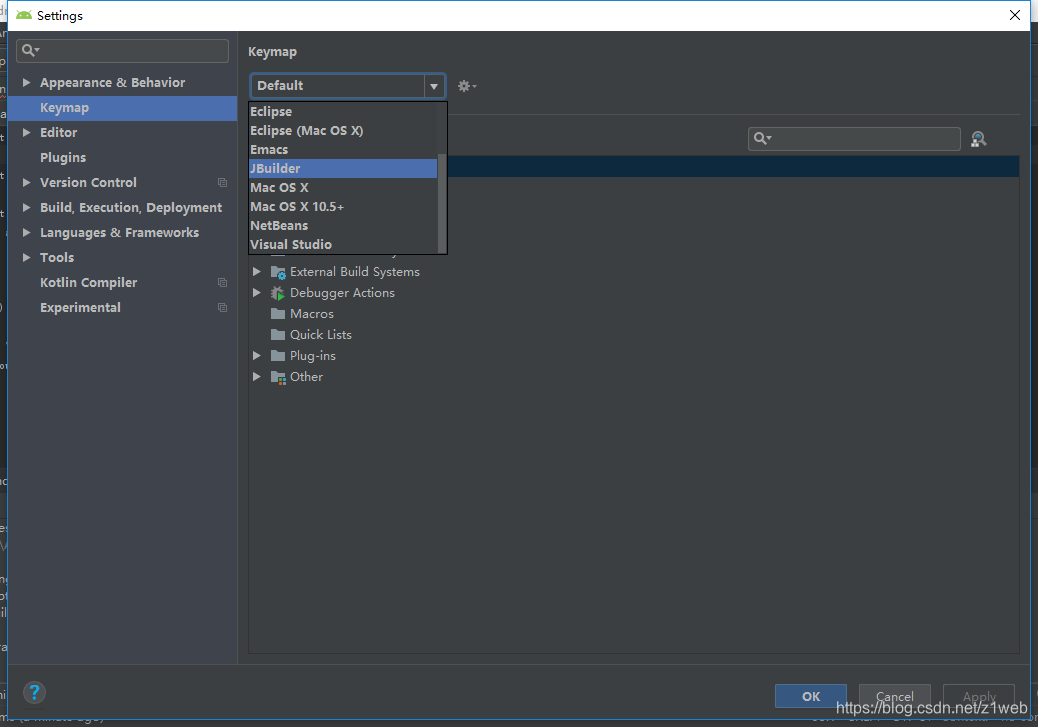Click project-level icon beside Kotlin Compiler
The width and height of the screenshot is (1038, 727).
(x=222, y=283)
